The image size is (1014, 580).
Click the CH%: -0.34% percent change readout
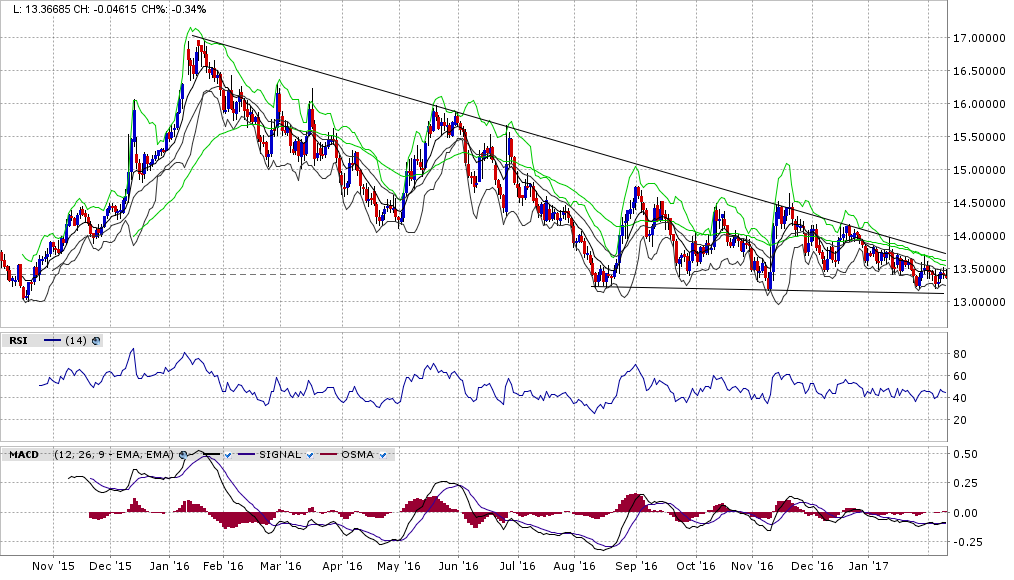pos(174,9)
